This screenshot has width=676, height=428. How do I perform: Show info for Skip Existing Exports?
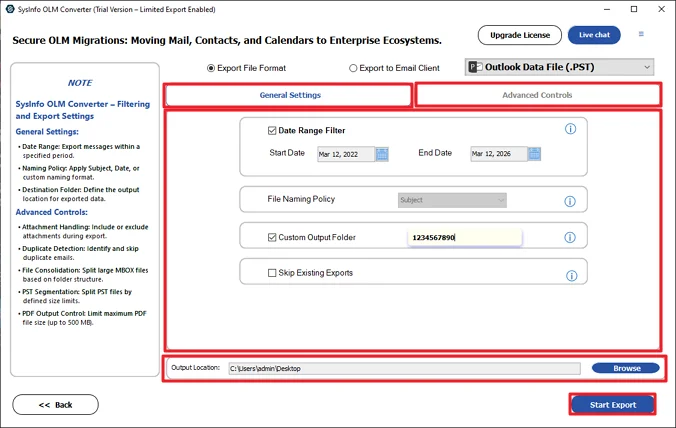pos(572,276)
